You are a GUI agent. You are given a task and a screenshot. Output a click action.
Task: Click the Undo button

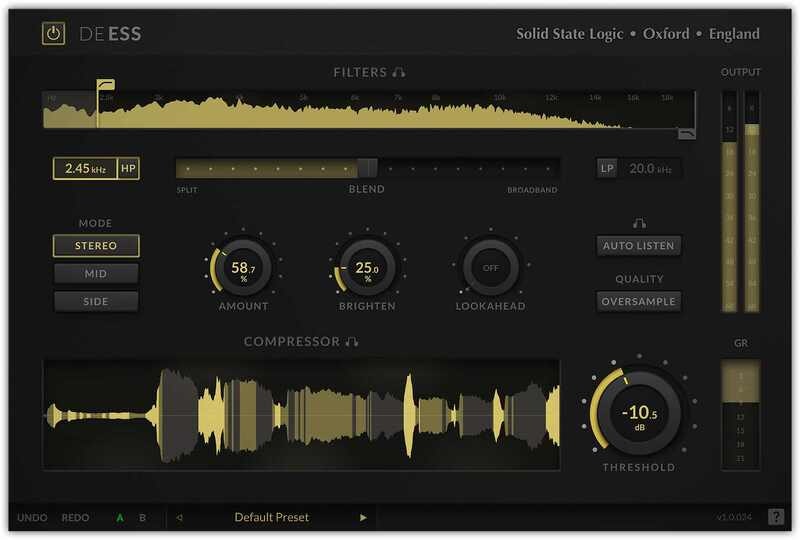click(x=32, y=518)
